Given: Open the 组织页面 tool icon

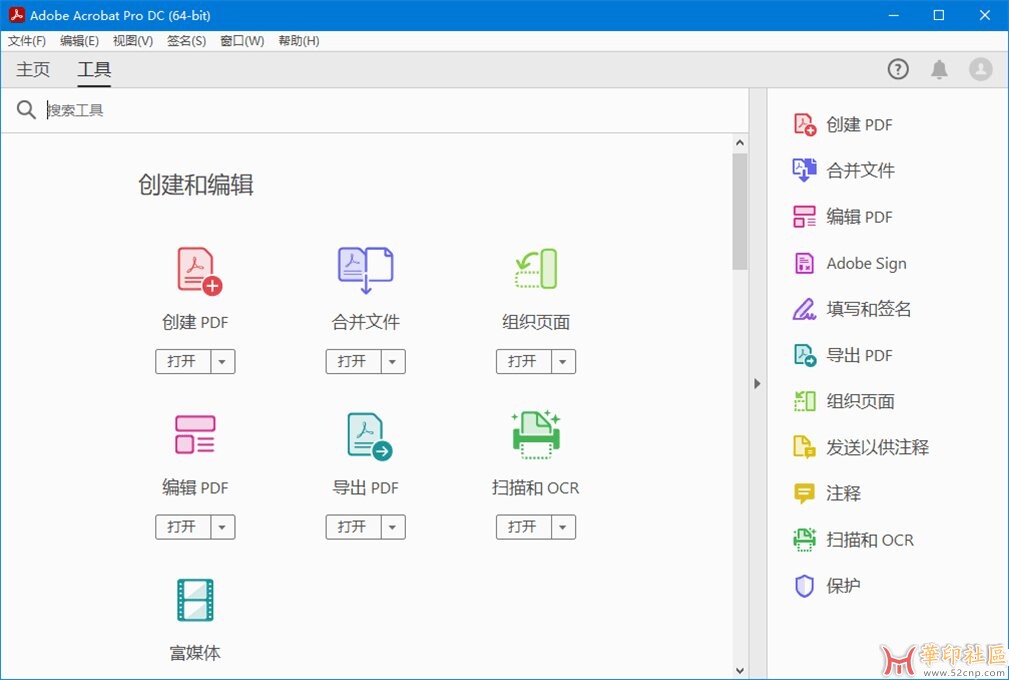Looking at the screenshot, I should [x=536, y=269].
